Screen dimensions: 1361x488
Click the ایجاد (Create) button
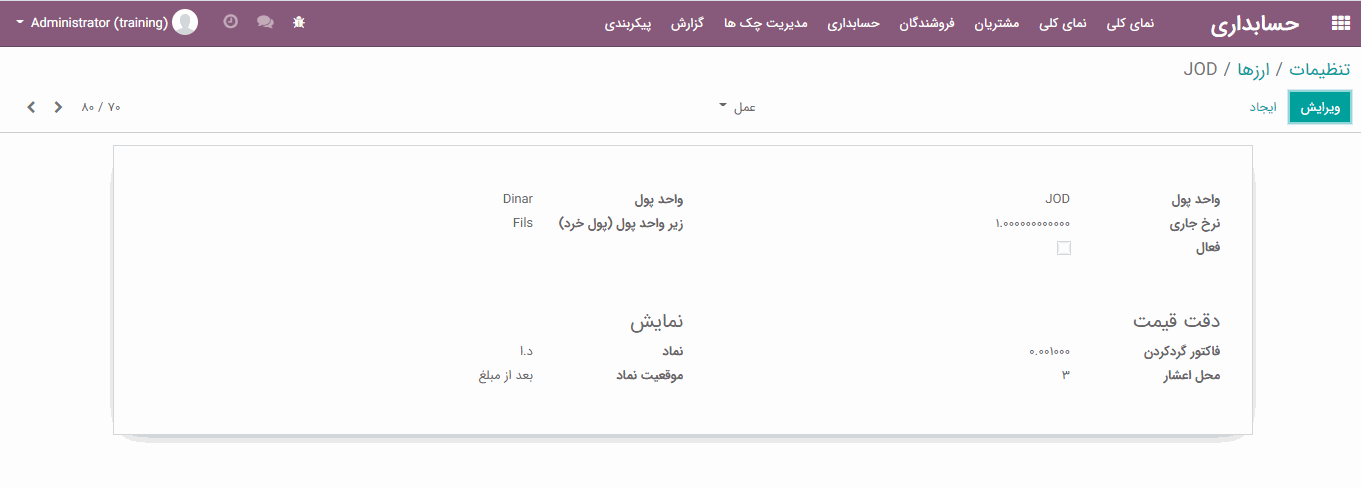(x=1263, y=107)
